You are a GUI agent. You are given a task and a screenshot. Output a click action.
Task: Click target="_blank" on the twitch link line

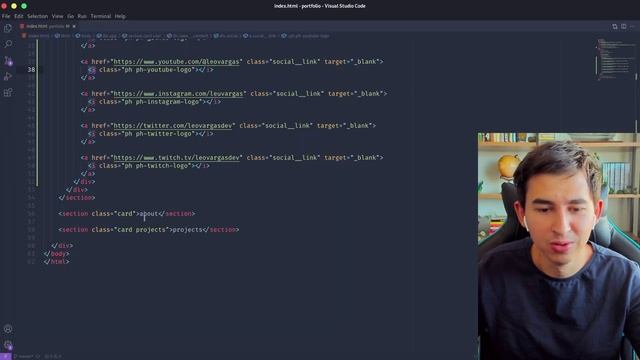[x=352, y=158]
